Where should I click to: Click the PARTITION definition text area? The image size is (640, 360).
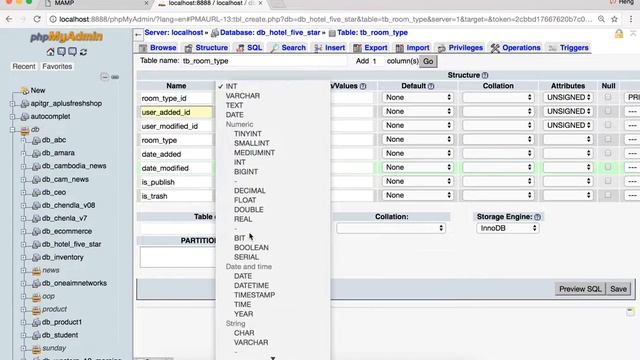click(x=178, y=257)
